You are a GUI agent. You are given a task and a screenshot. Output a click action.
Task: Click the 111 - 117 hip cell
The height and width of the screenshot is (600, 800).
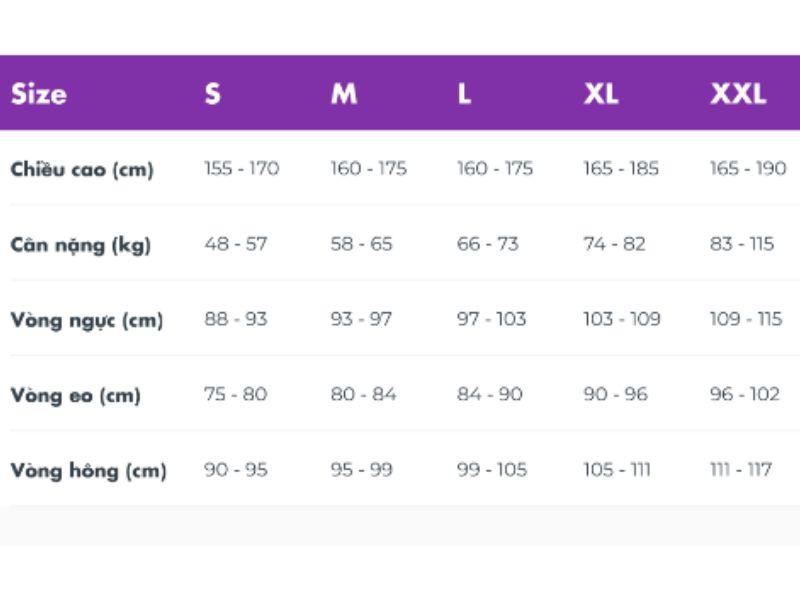(x=740, y=469)
